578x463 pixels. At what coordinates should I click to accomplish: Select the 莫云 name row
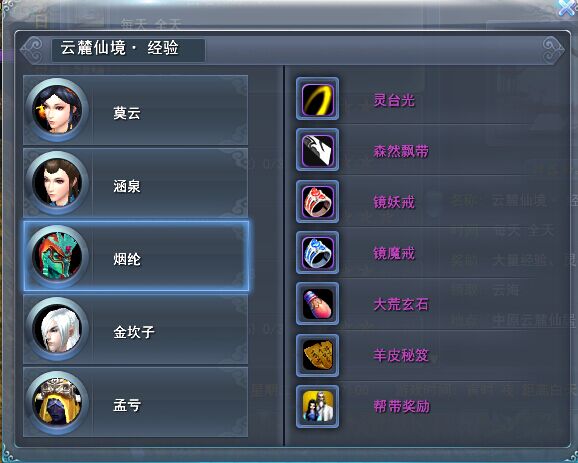[x=136, y=110]
